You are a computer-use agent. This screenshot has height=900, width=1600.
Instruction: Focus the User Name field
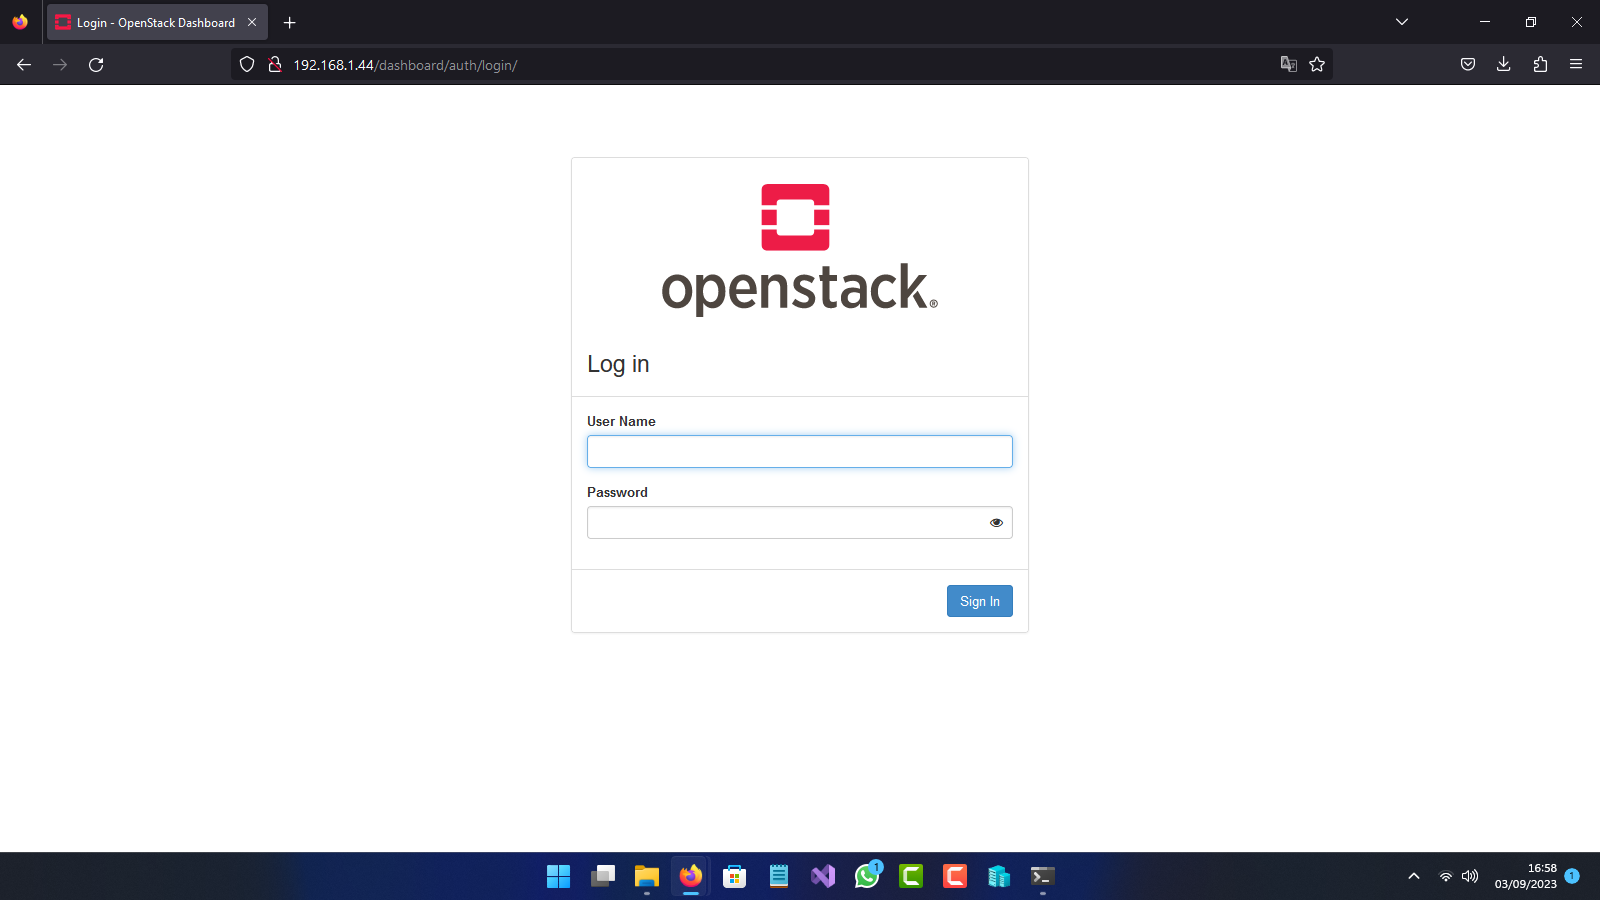tap(800, 452)
